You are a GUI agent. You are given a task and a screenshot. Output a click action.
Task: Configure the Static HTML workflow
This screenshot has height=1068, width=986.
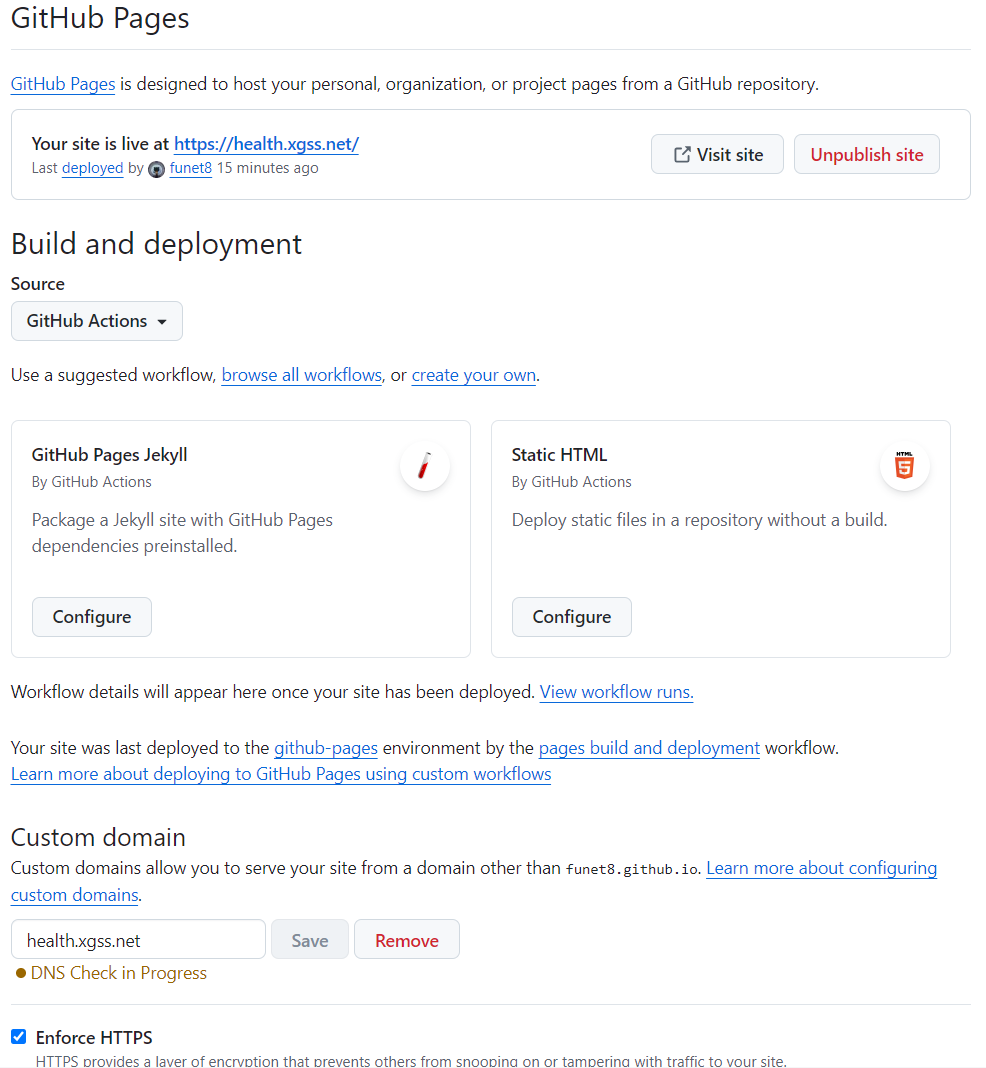click(571, 617)
